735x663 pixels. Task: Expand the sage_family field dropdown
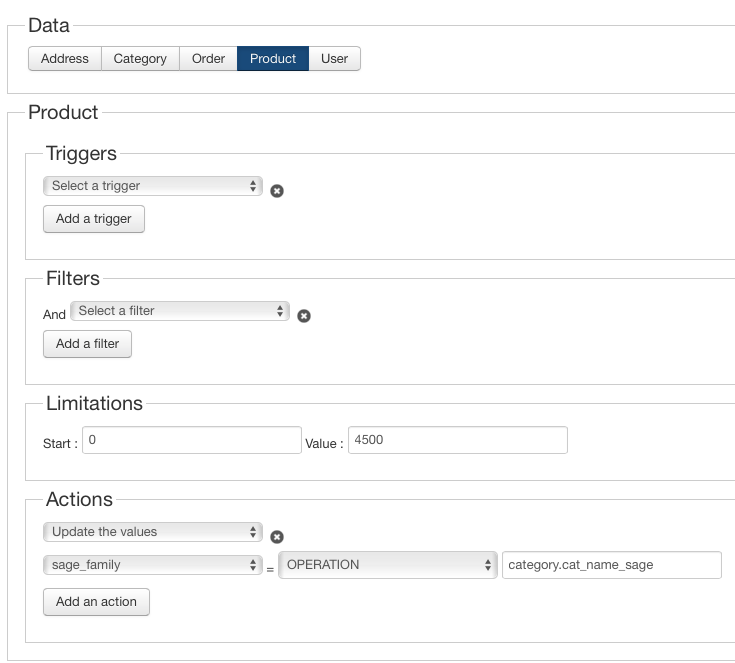point(153,565)
